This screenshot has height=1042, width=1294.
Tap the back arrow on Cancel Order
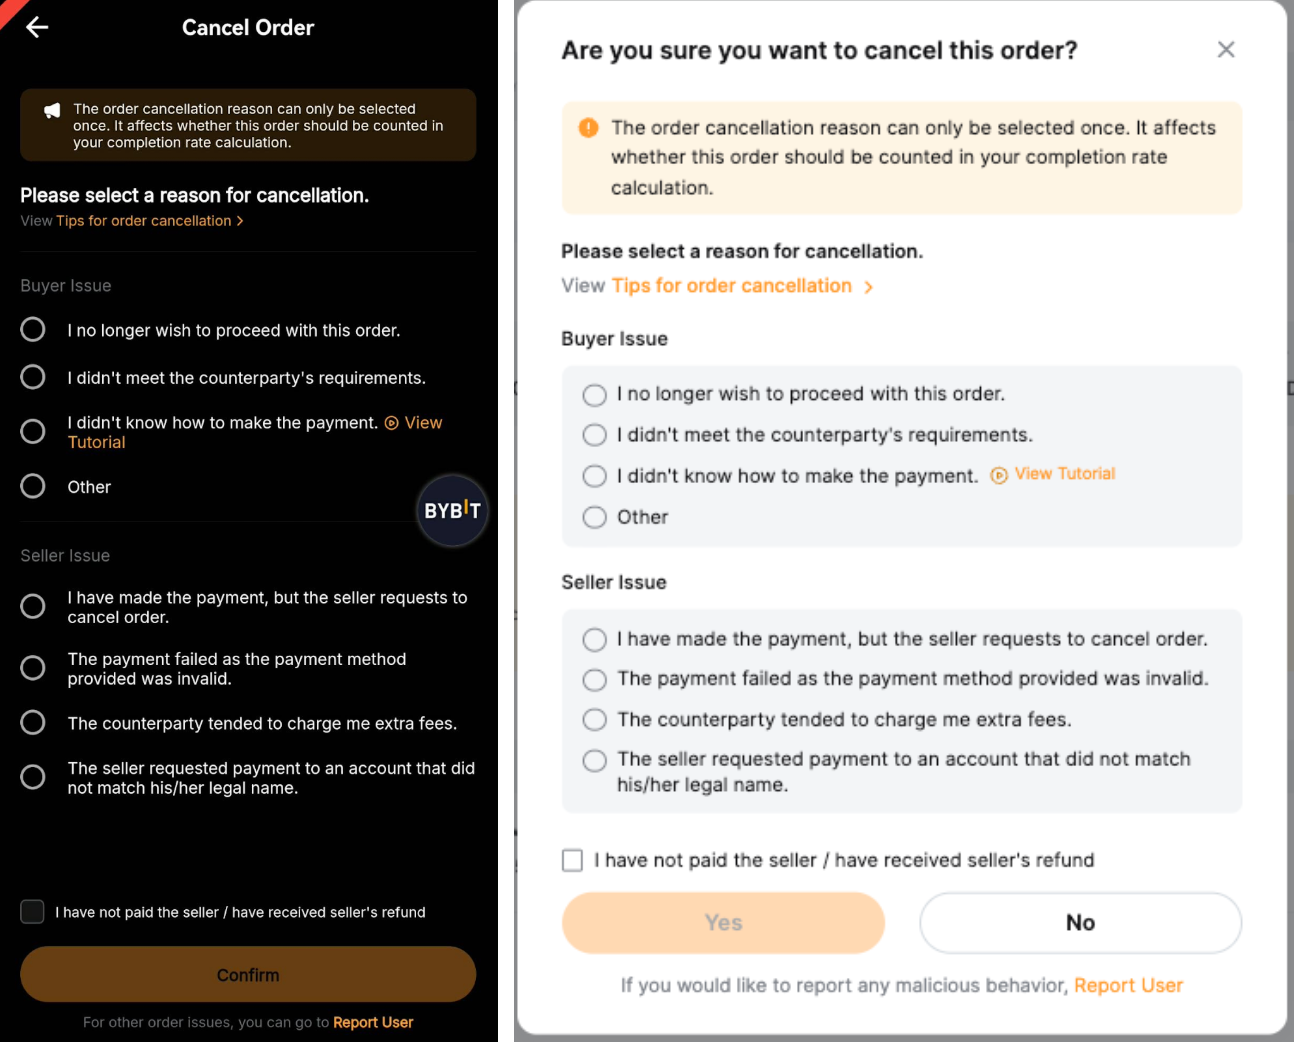point(37,28)
